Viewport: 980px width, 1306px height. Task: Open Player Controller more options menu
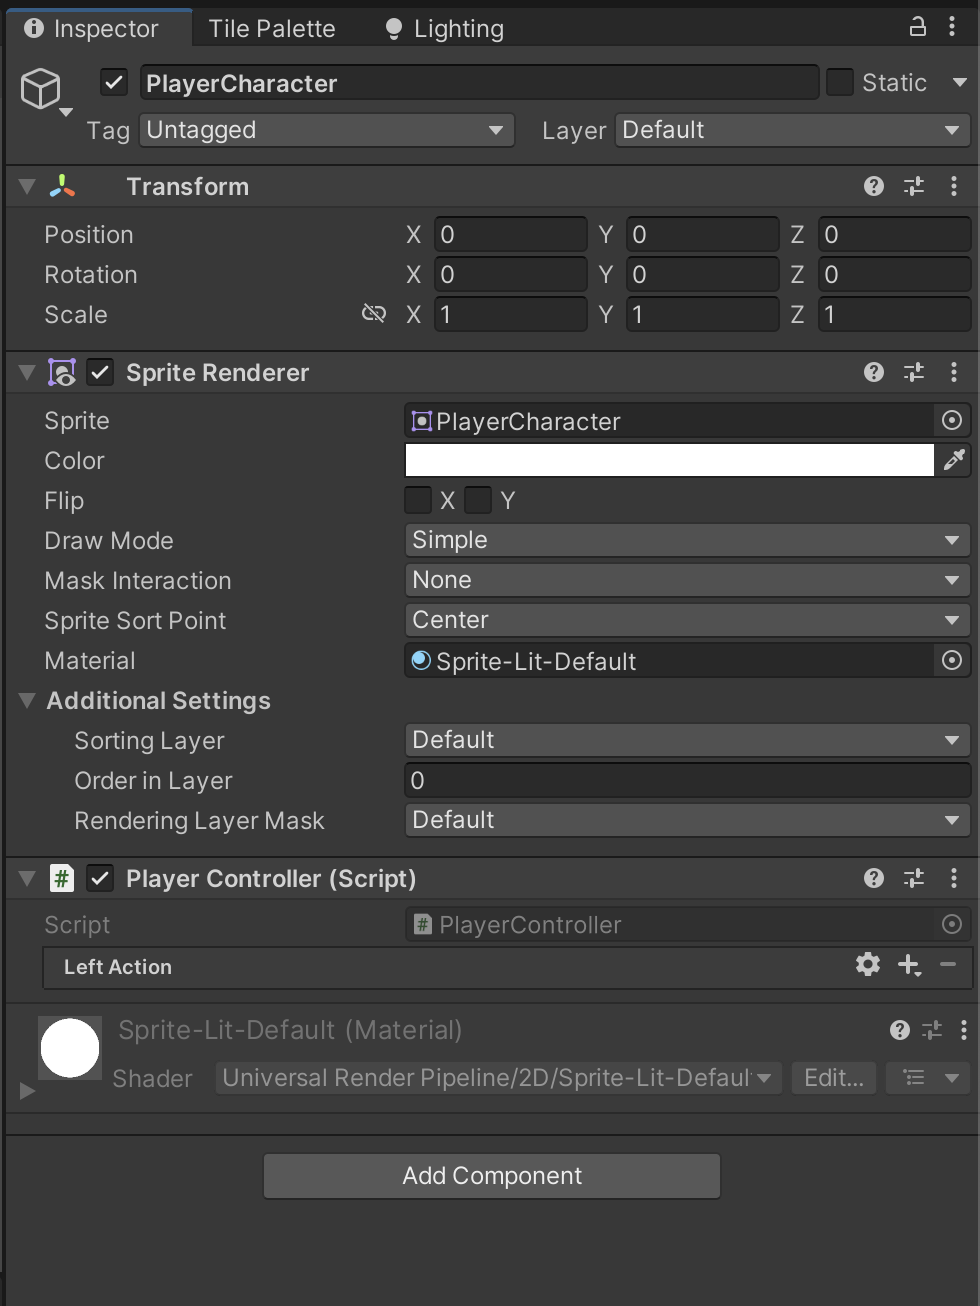point(954,878)
